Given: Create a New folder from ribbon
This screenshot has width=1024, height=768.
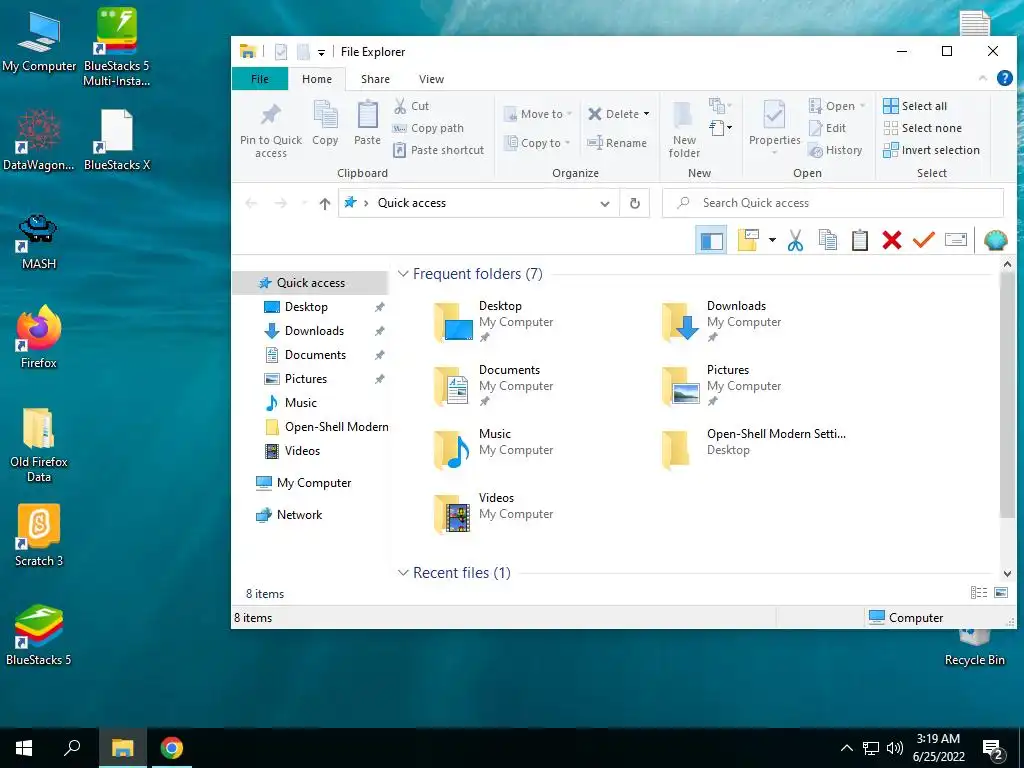Looking at the screenshot, I should (x=684, y=130).
